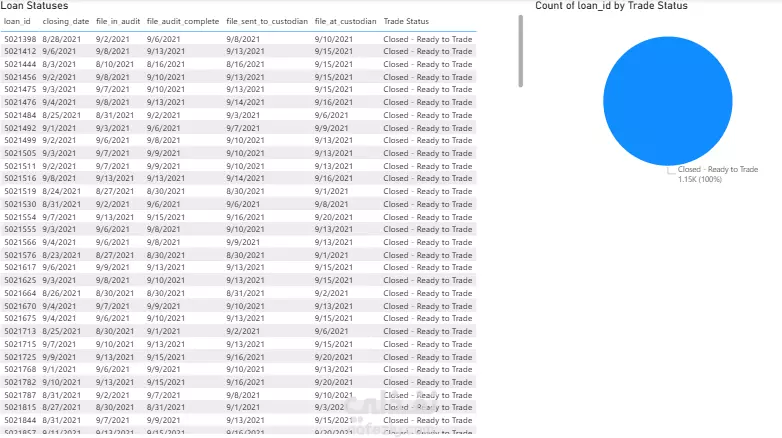Viewport: 782px width, 438px height.
Task: Click closing_date 8/3/2021 for loan 5021444
Action: 59,64
